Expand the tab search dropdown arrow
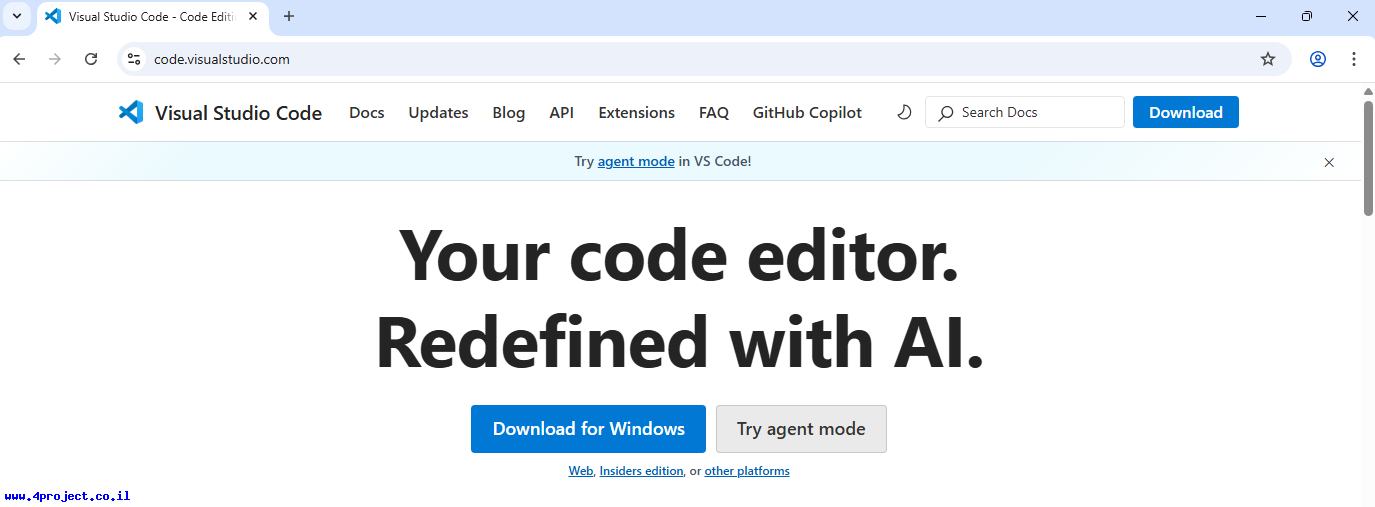Image resolution: width=1375 pixels, height=507 pixels. coord(16,16)
